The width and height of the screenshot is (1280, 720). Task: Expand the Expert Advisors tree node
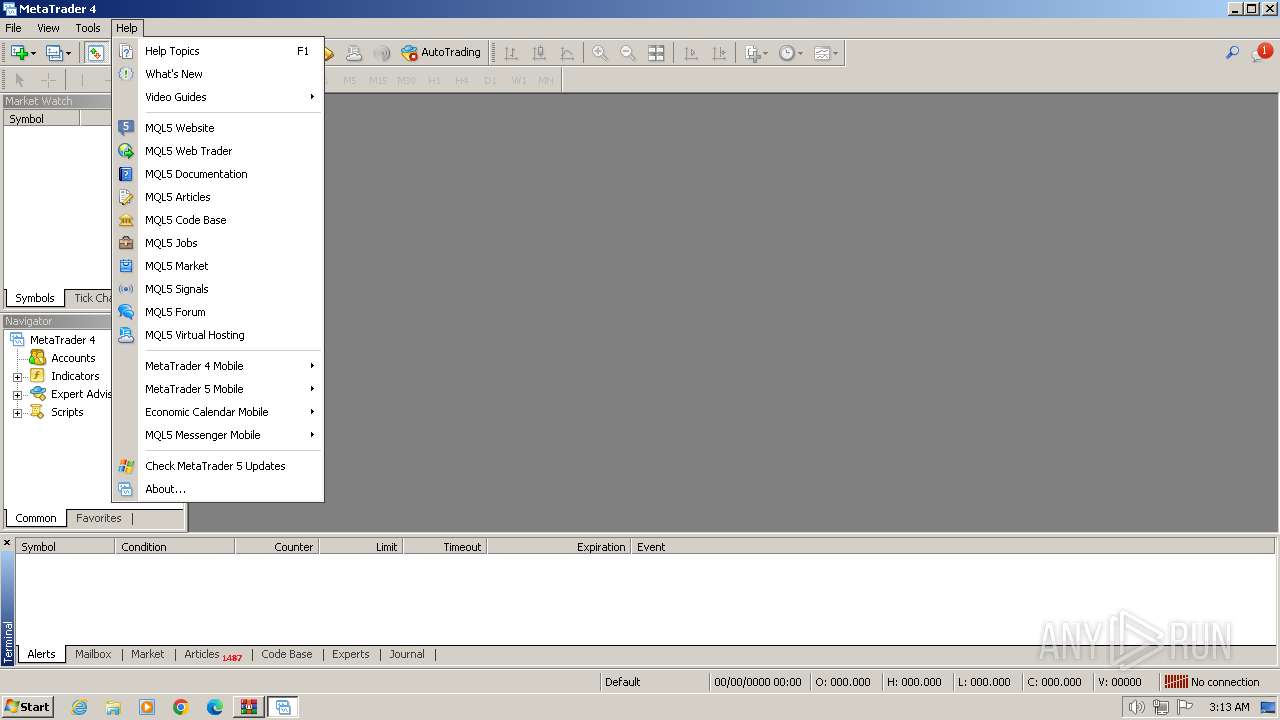point(17,395)
